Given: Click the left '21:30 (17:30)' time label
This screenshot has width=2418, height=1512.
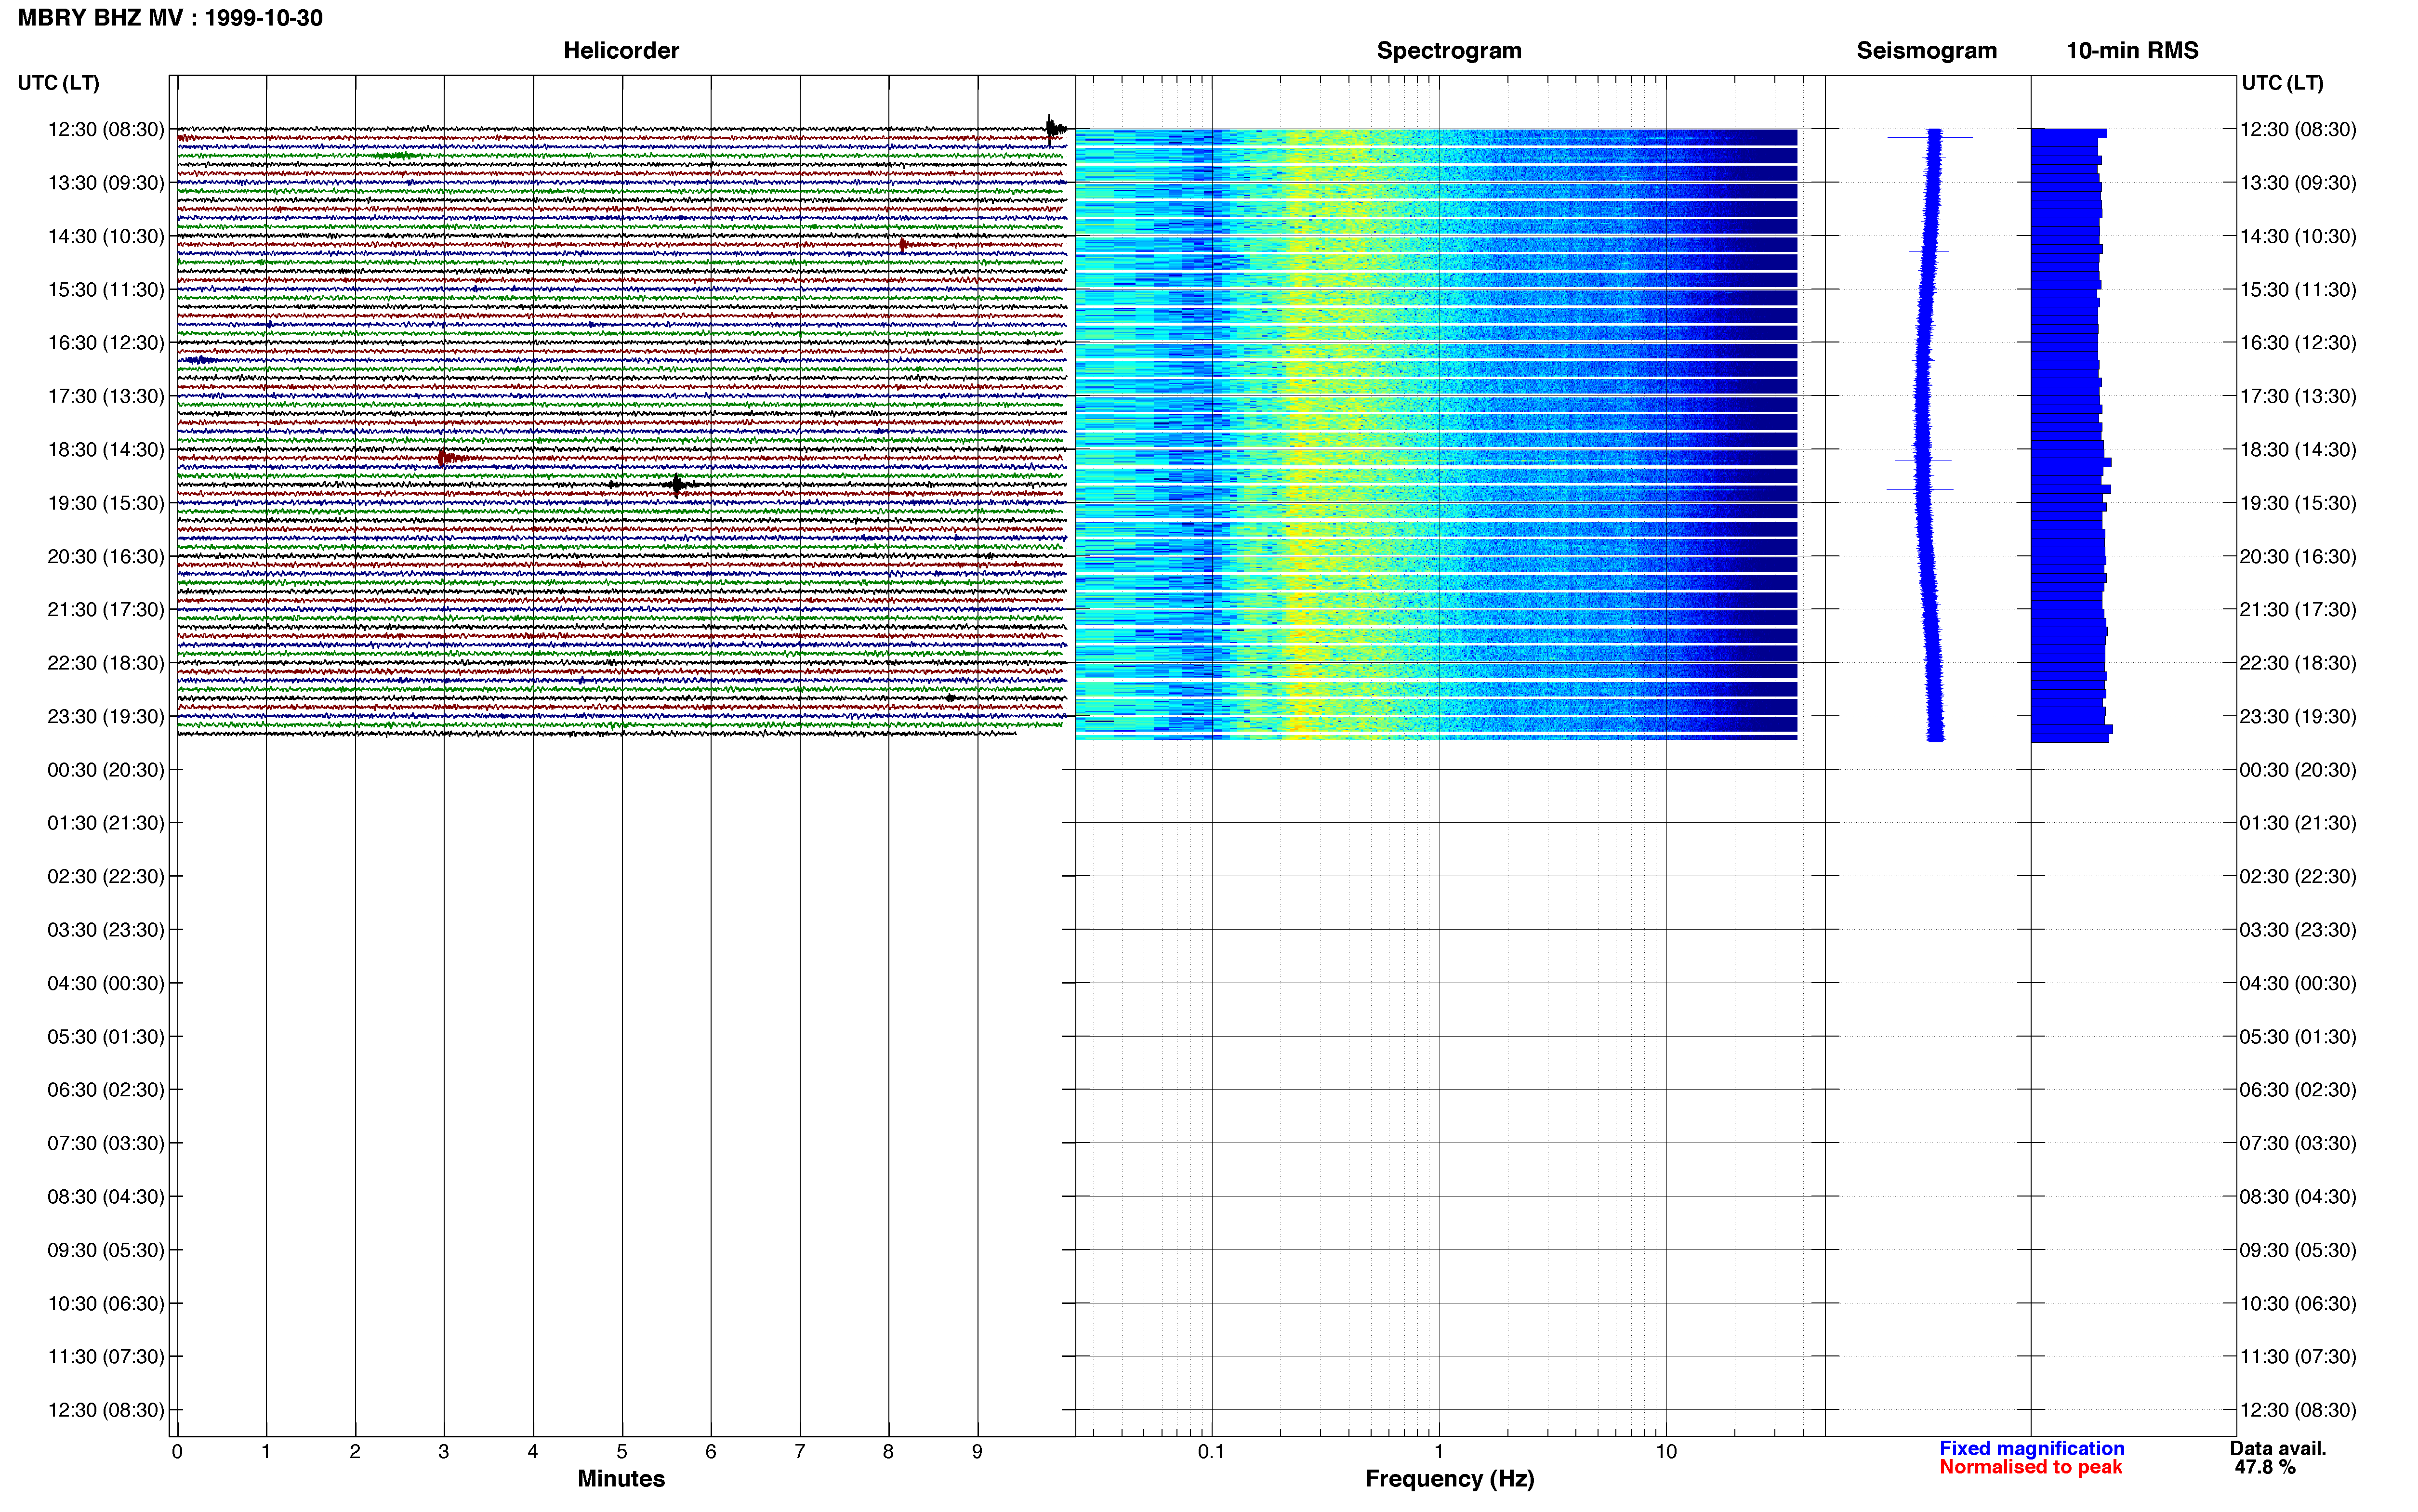Looking at the screenshot, I should 106,609.
